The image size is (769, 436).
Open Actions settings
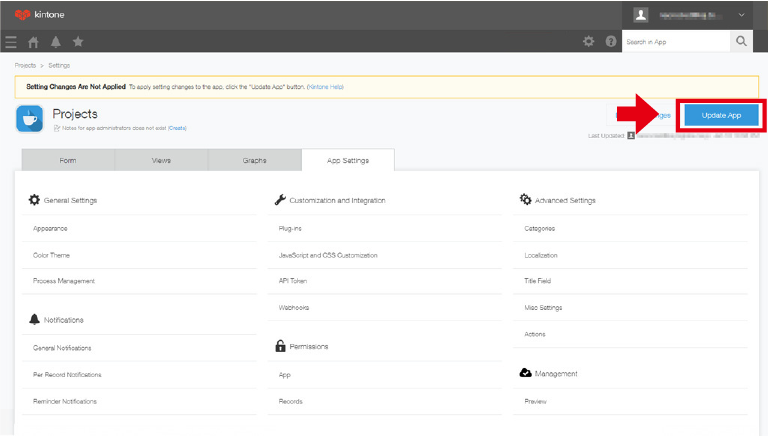[535, 334]
